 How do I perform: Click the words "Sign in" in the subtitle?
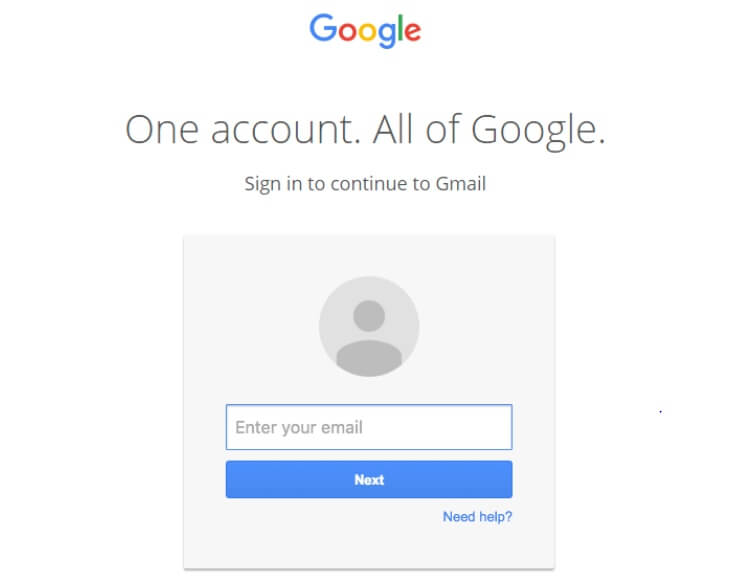273,184
